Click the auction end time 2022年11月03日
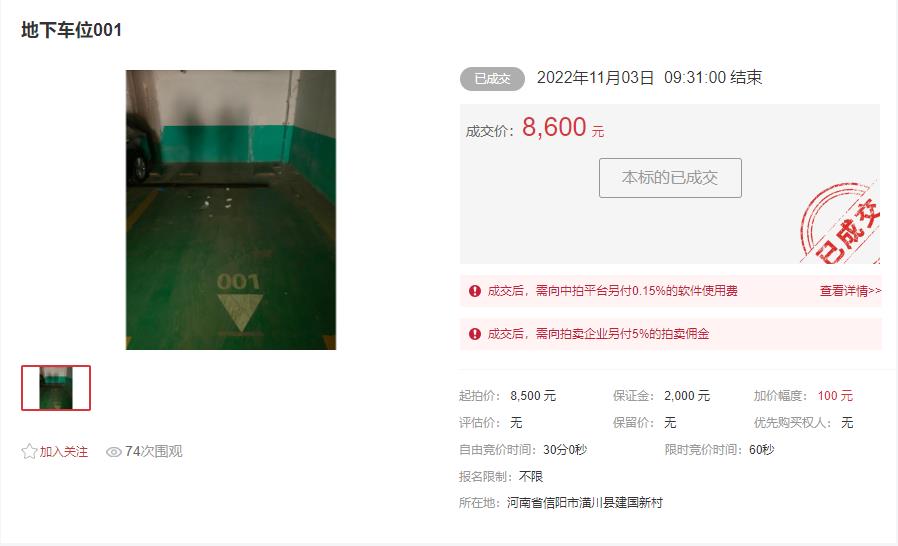898x546 pixels. [595, 78]
